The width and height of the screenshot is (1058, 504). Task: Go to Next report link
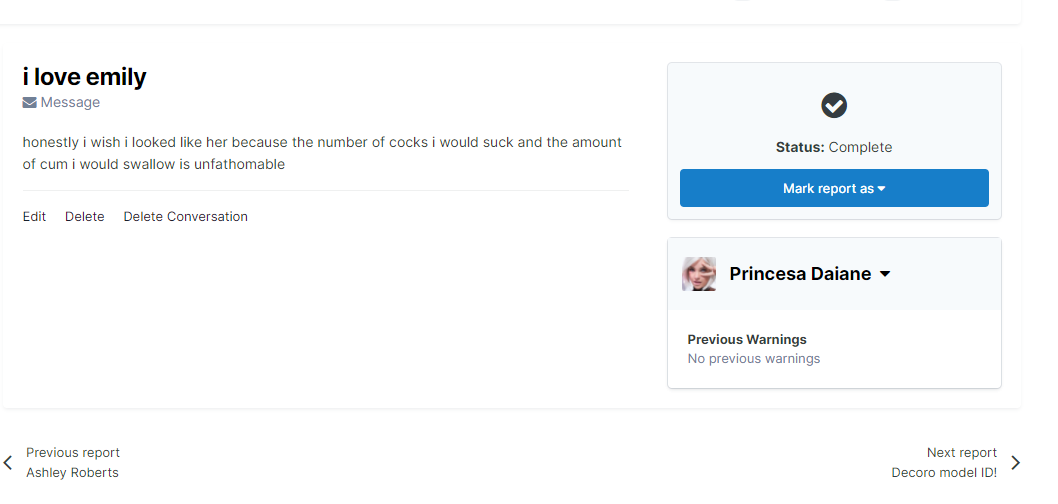[961, 452]
